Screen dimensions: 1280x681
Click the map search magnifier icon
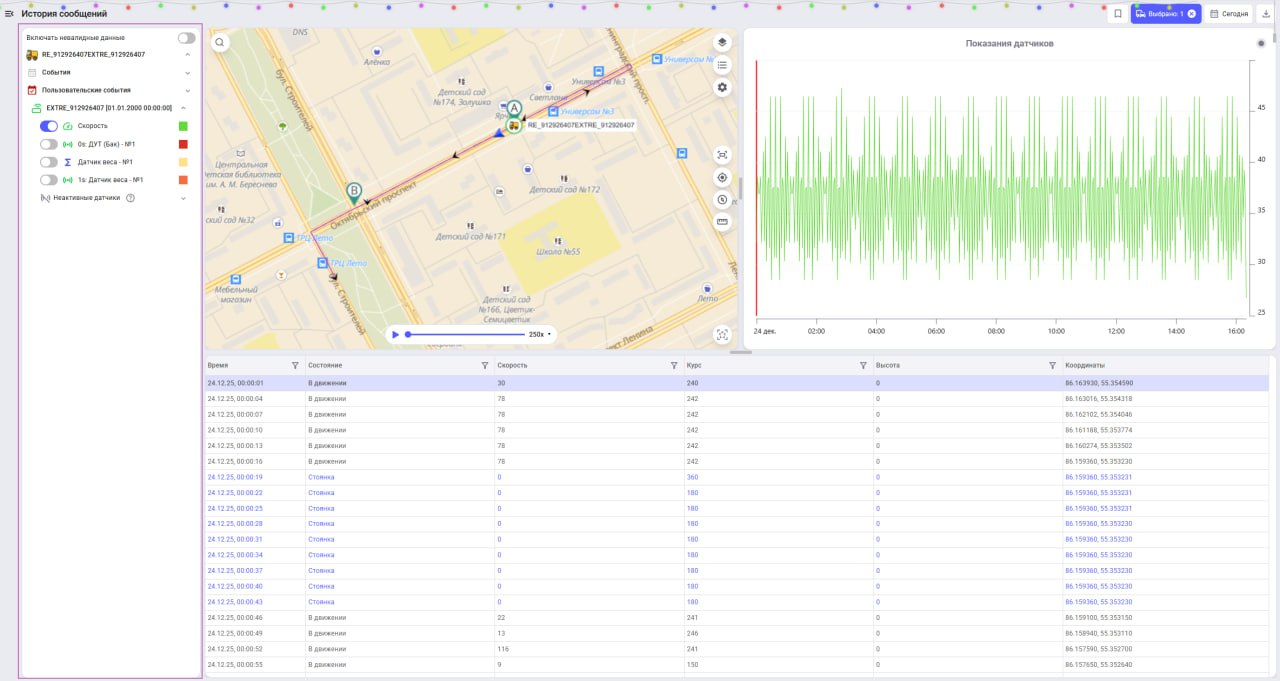click(x=219, y=42)
